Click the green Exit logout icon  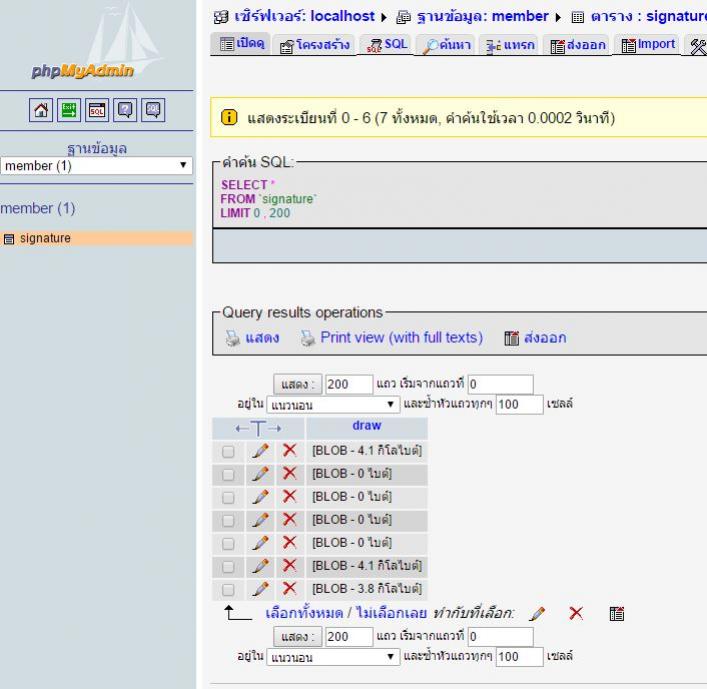tap(69, 110)
